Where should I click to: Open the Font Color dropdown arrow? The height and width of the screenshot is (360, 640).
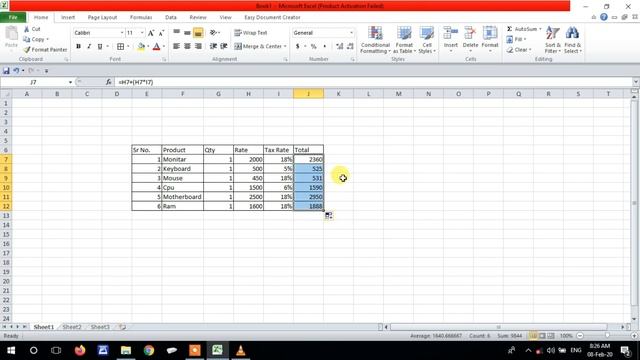[x=164, y=47]
